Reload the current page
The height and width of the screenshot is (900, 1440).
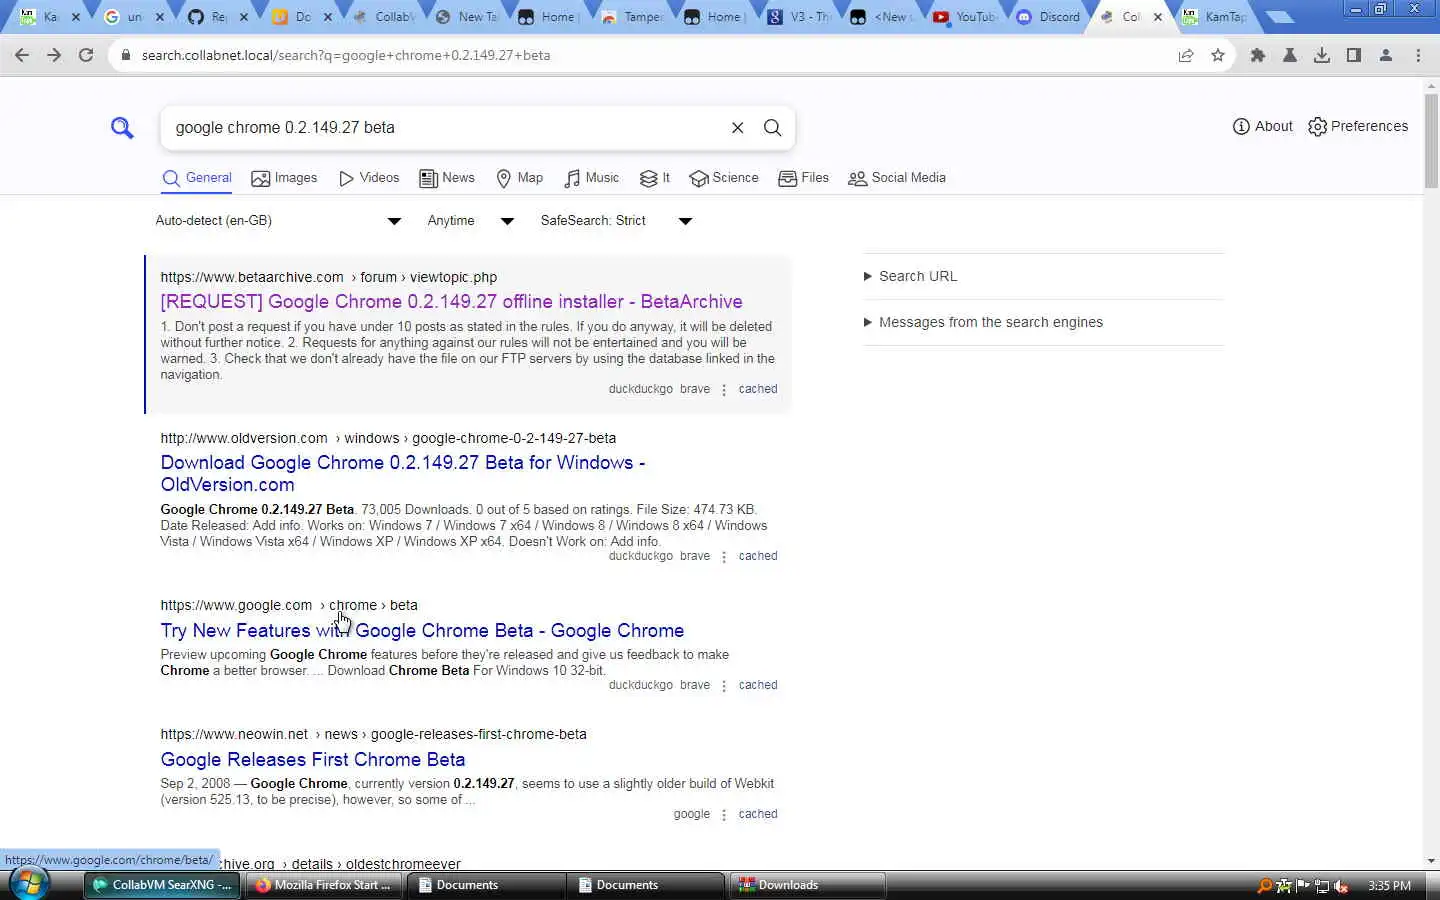(86, 55)
